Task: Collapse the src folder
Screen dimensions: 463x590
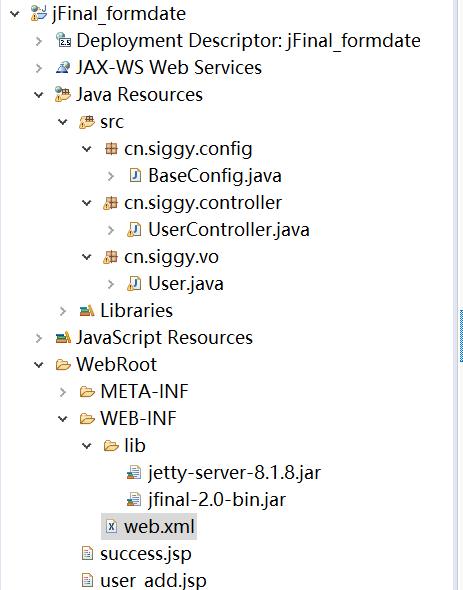Action: point(63,122)
